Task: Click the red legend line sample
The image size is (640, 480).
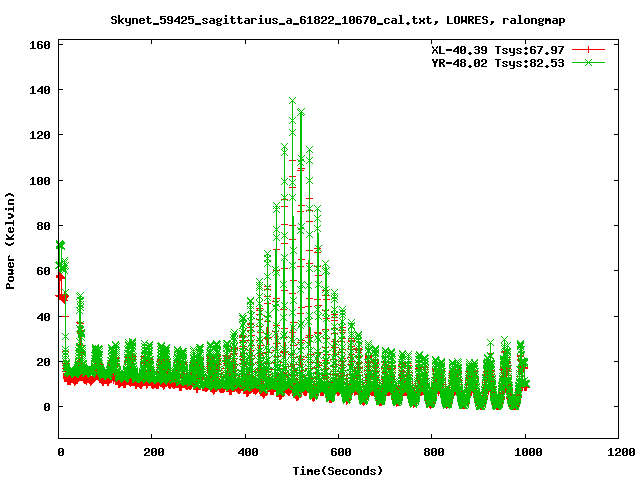Action: 588,50
